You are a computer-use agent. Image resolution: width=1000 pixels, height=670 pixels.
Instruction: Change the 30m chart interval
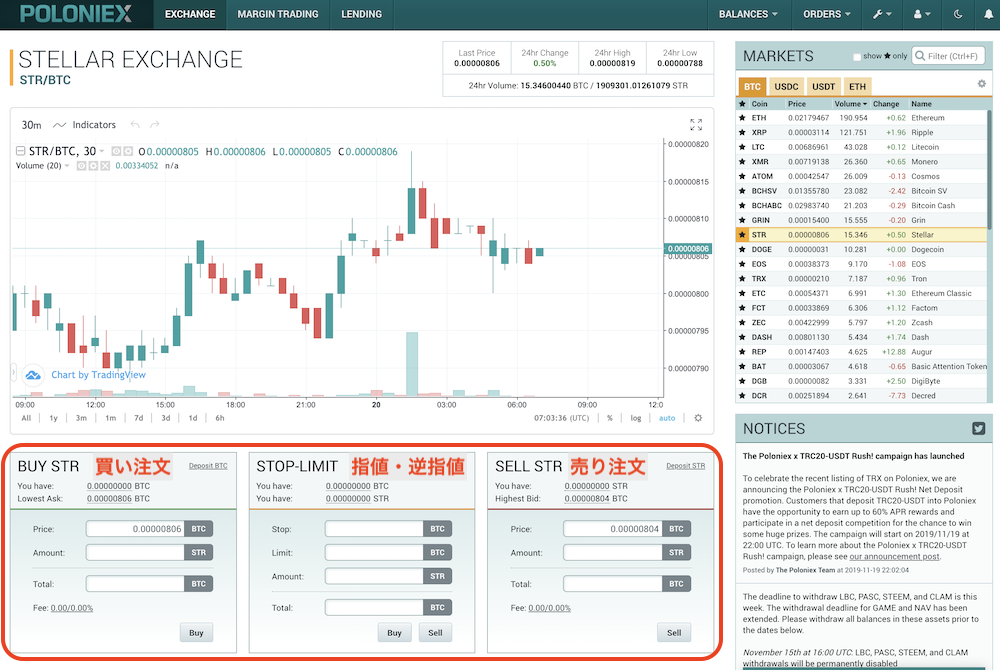31,125
